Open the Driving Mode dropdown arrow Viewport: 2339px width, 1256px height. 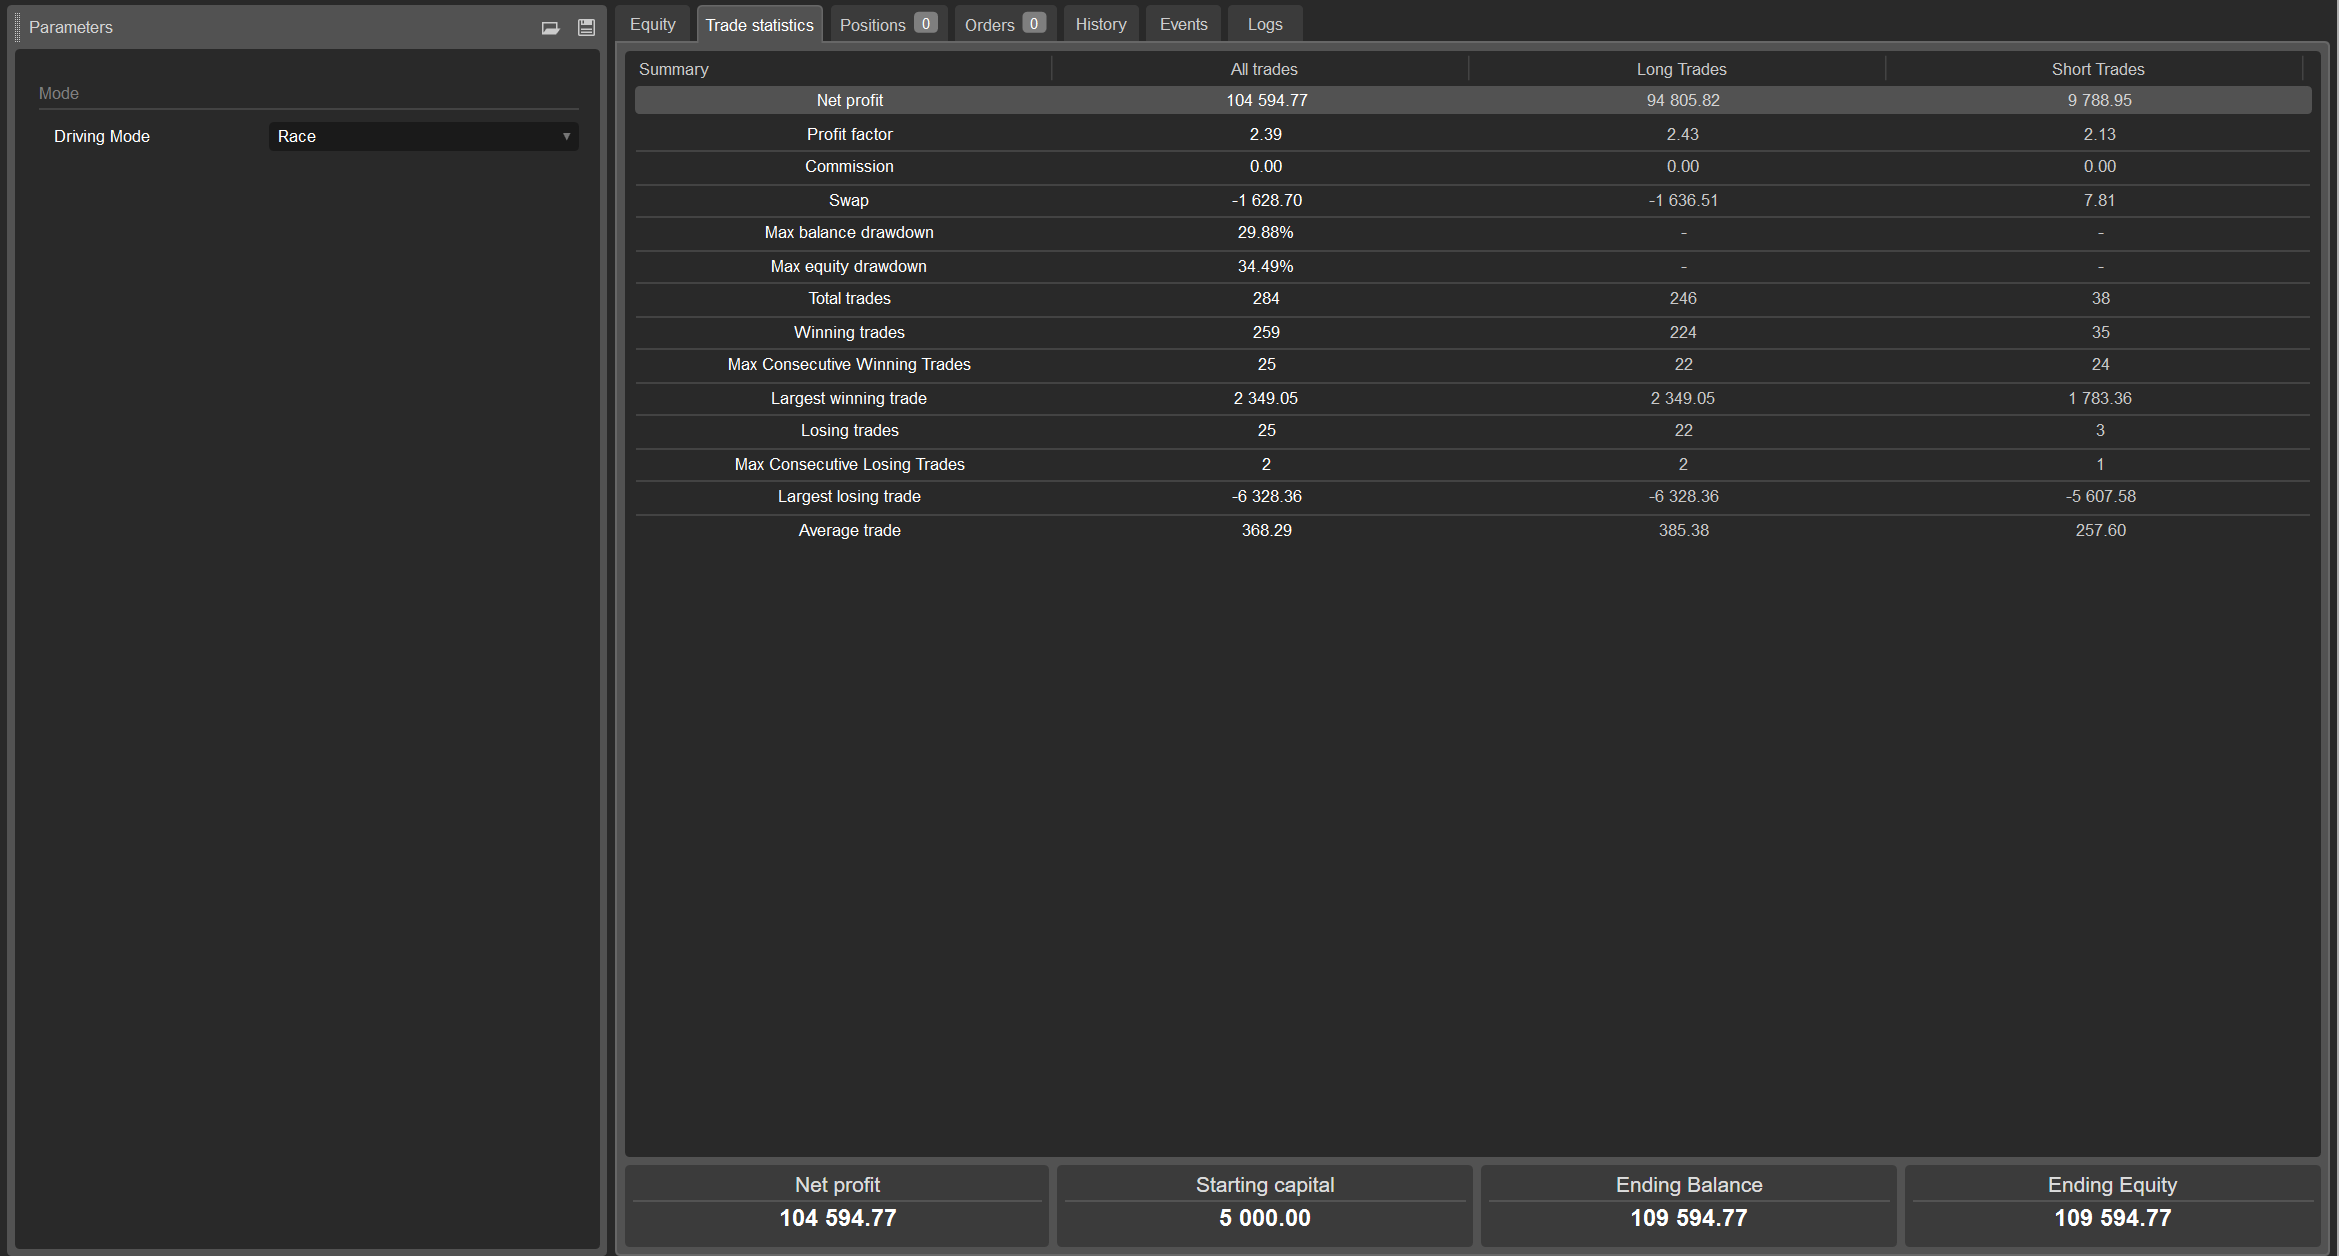(x=566, y=137)
